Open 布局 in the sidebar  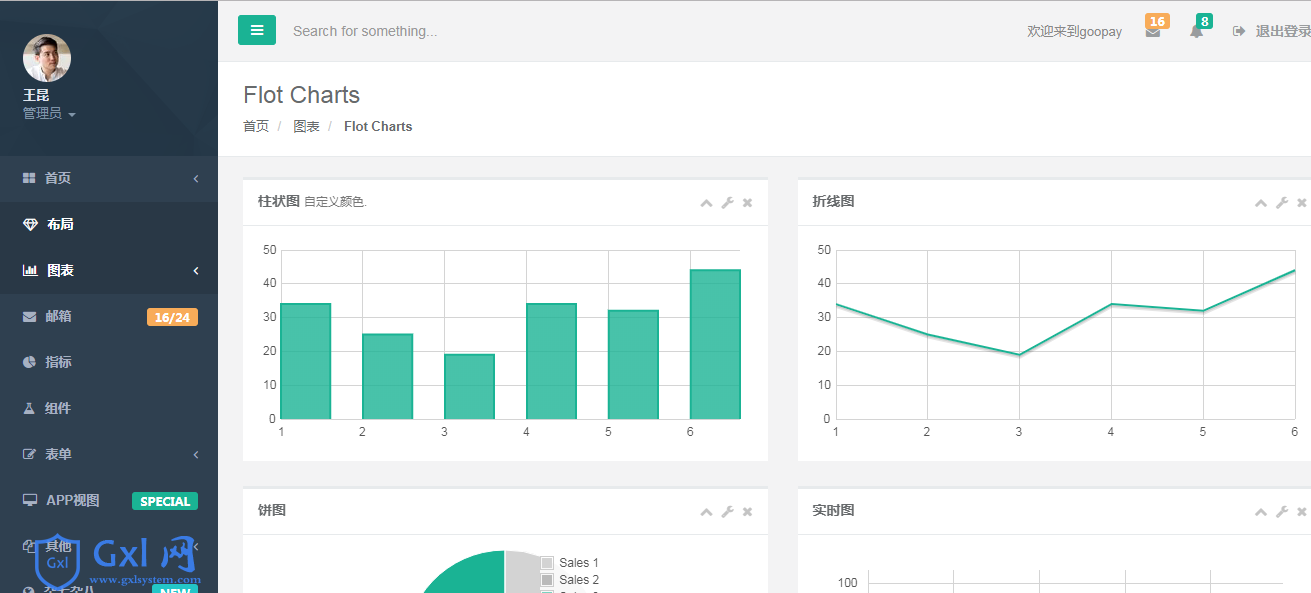point(60,224)
